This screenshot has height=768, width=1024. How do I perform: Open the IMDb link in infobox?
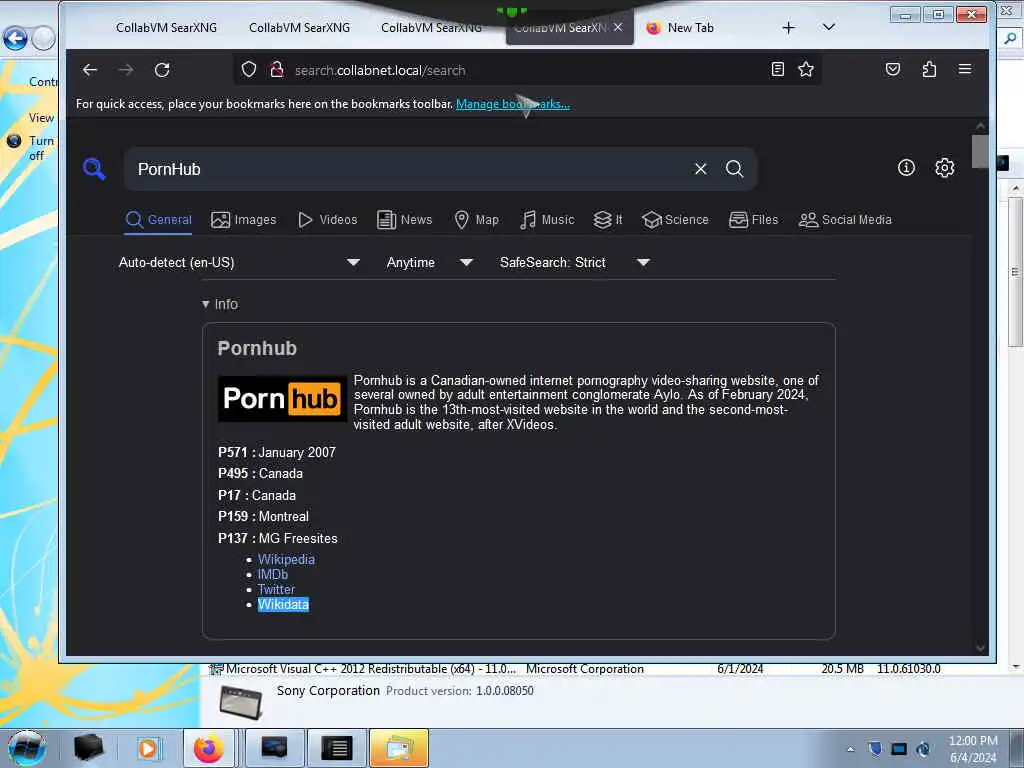(272, 575)
